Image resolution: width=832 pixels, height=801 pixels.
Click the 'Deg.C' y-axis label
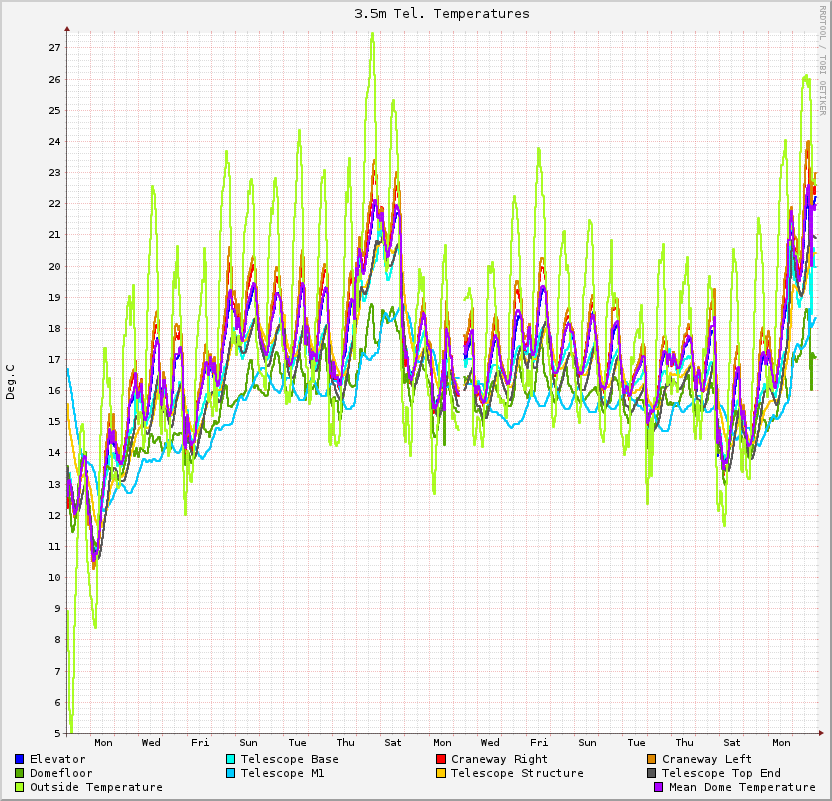coord(11,382)
